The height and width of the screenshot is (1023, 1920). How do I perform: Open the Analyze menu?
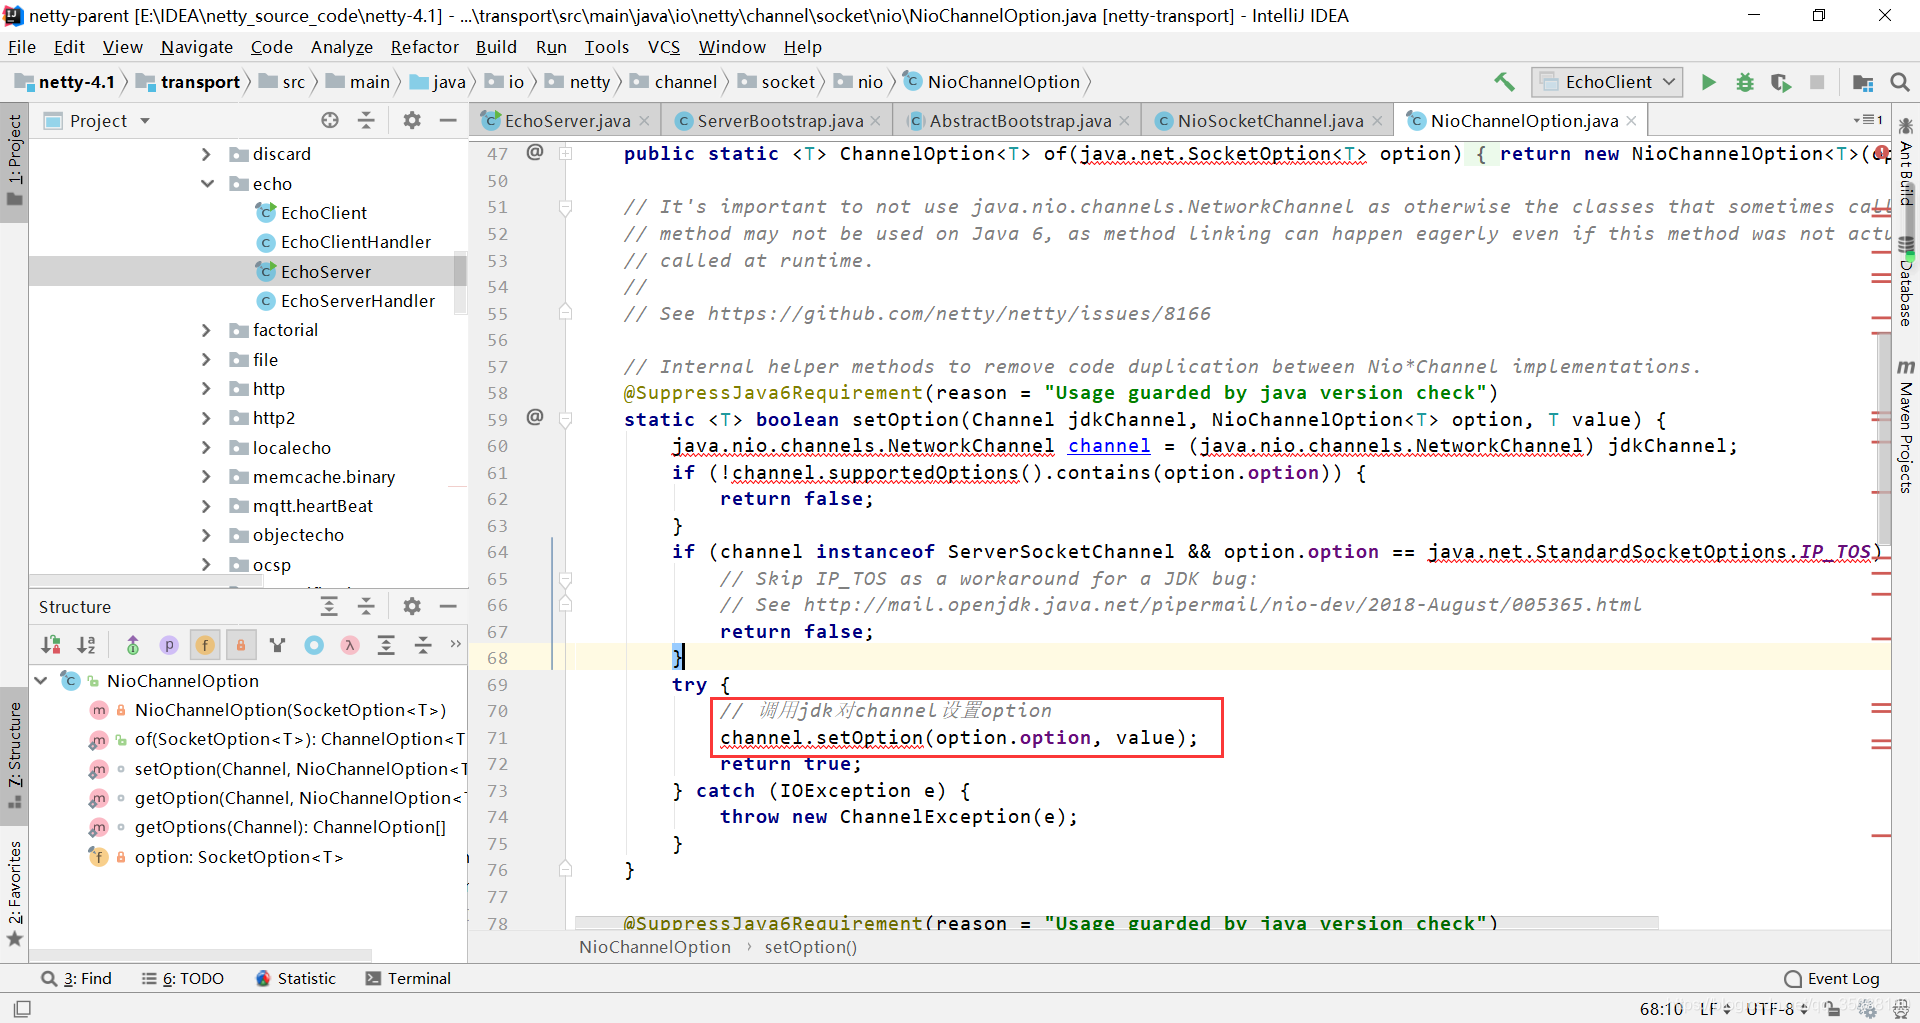tap(341, 47)
